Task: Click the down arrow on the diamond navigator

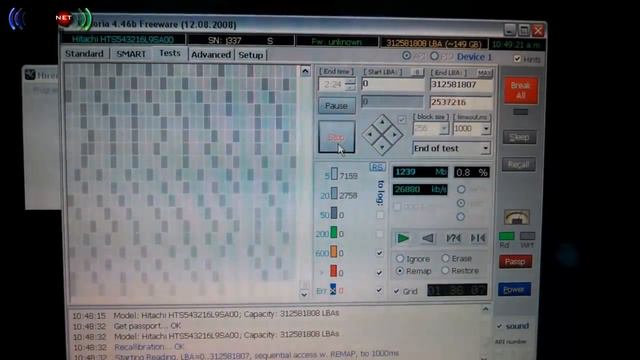Action: [382, 147]
